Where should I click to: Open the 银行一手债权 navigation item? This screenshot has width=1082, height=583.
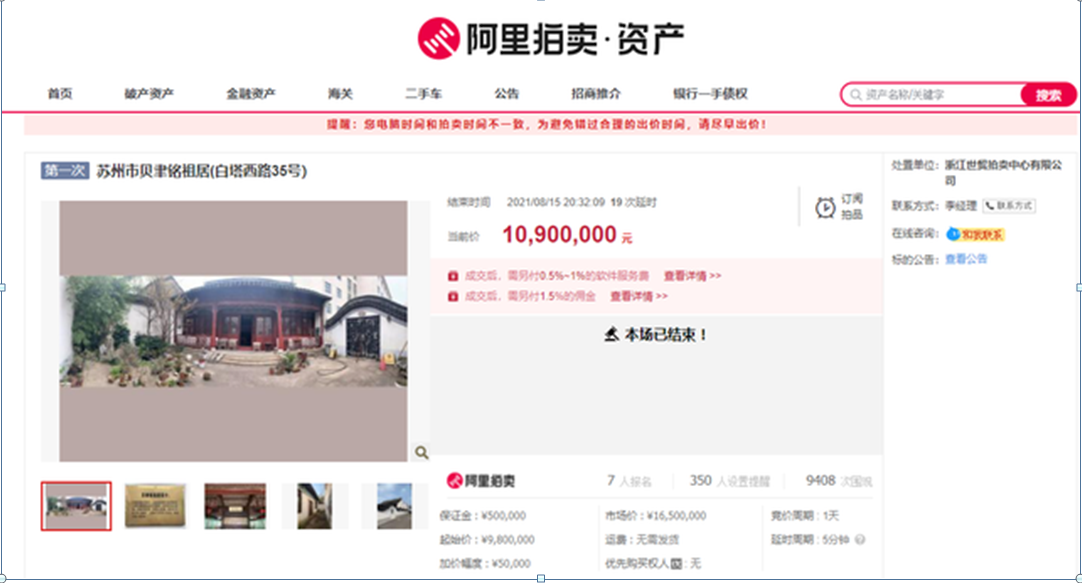(711, 93)
